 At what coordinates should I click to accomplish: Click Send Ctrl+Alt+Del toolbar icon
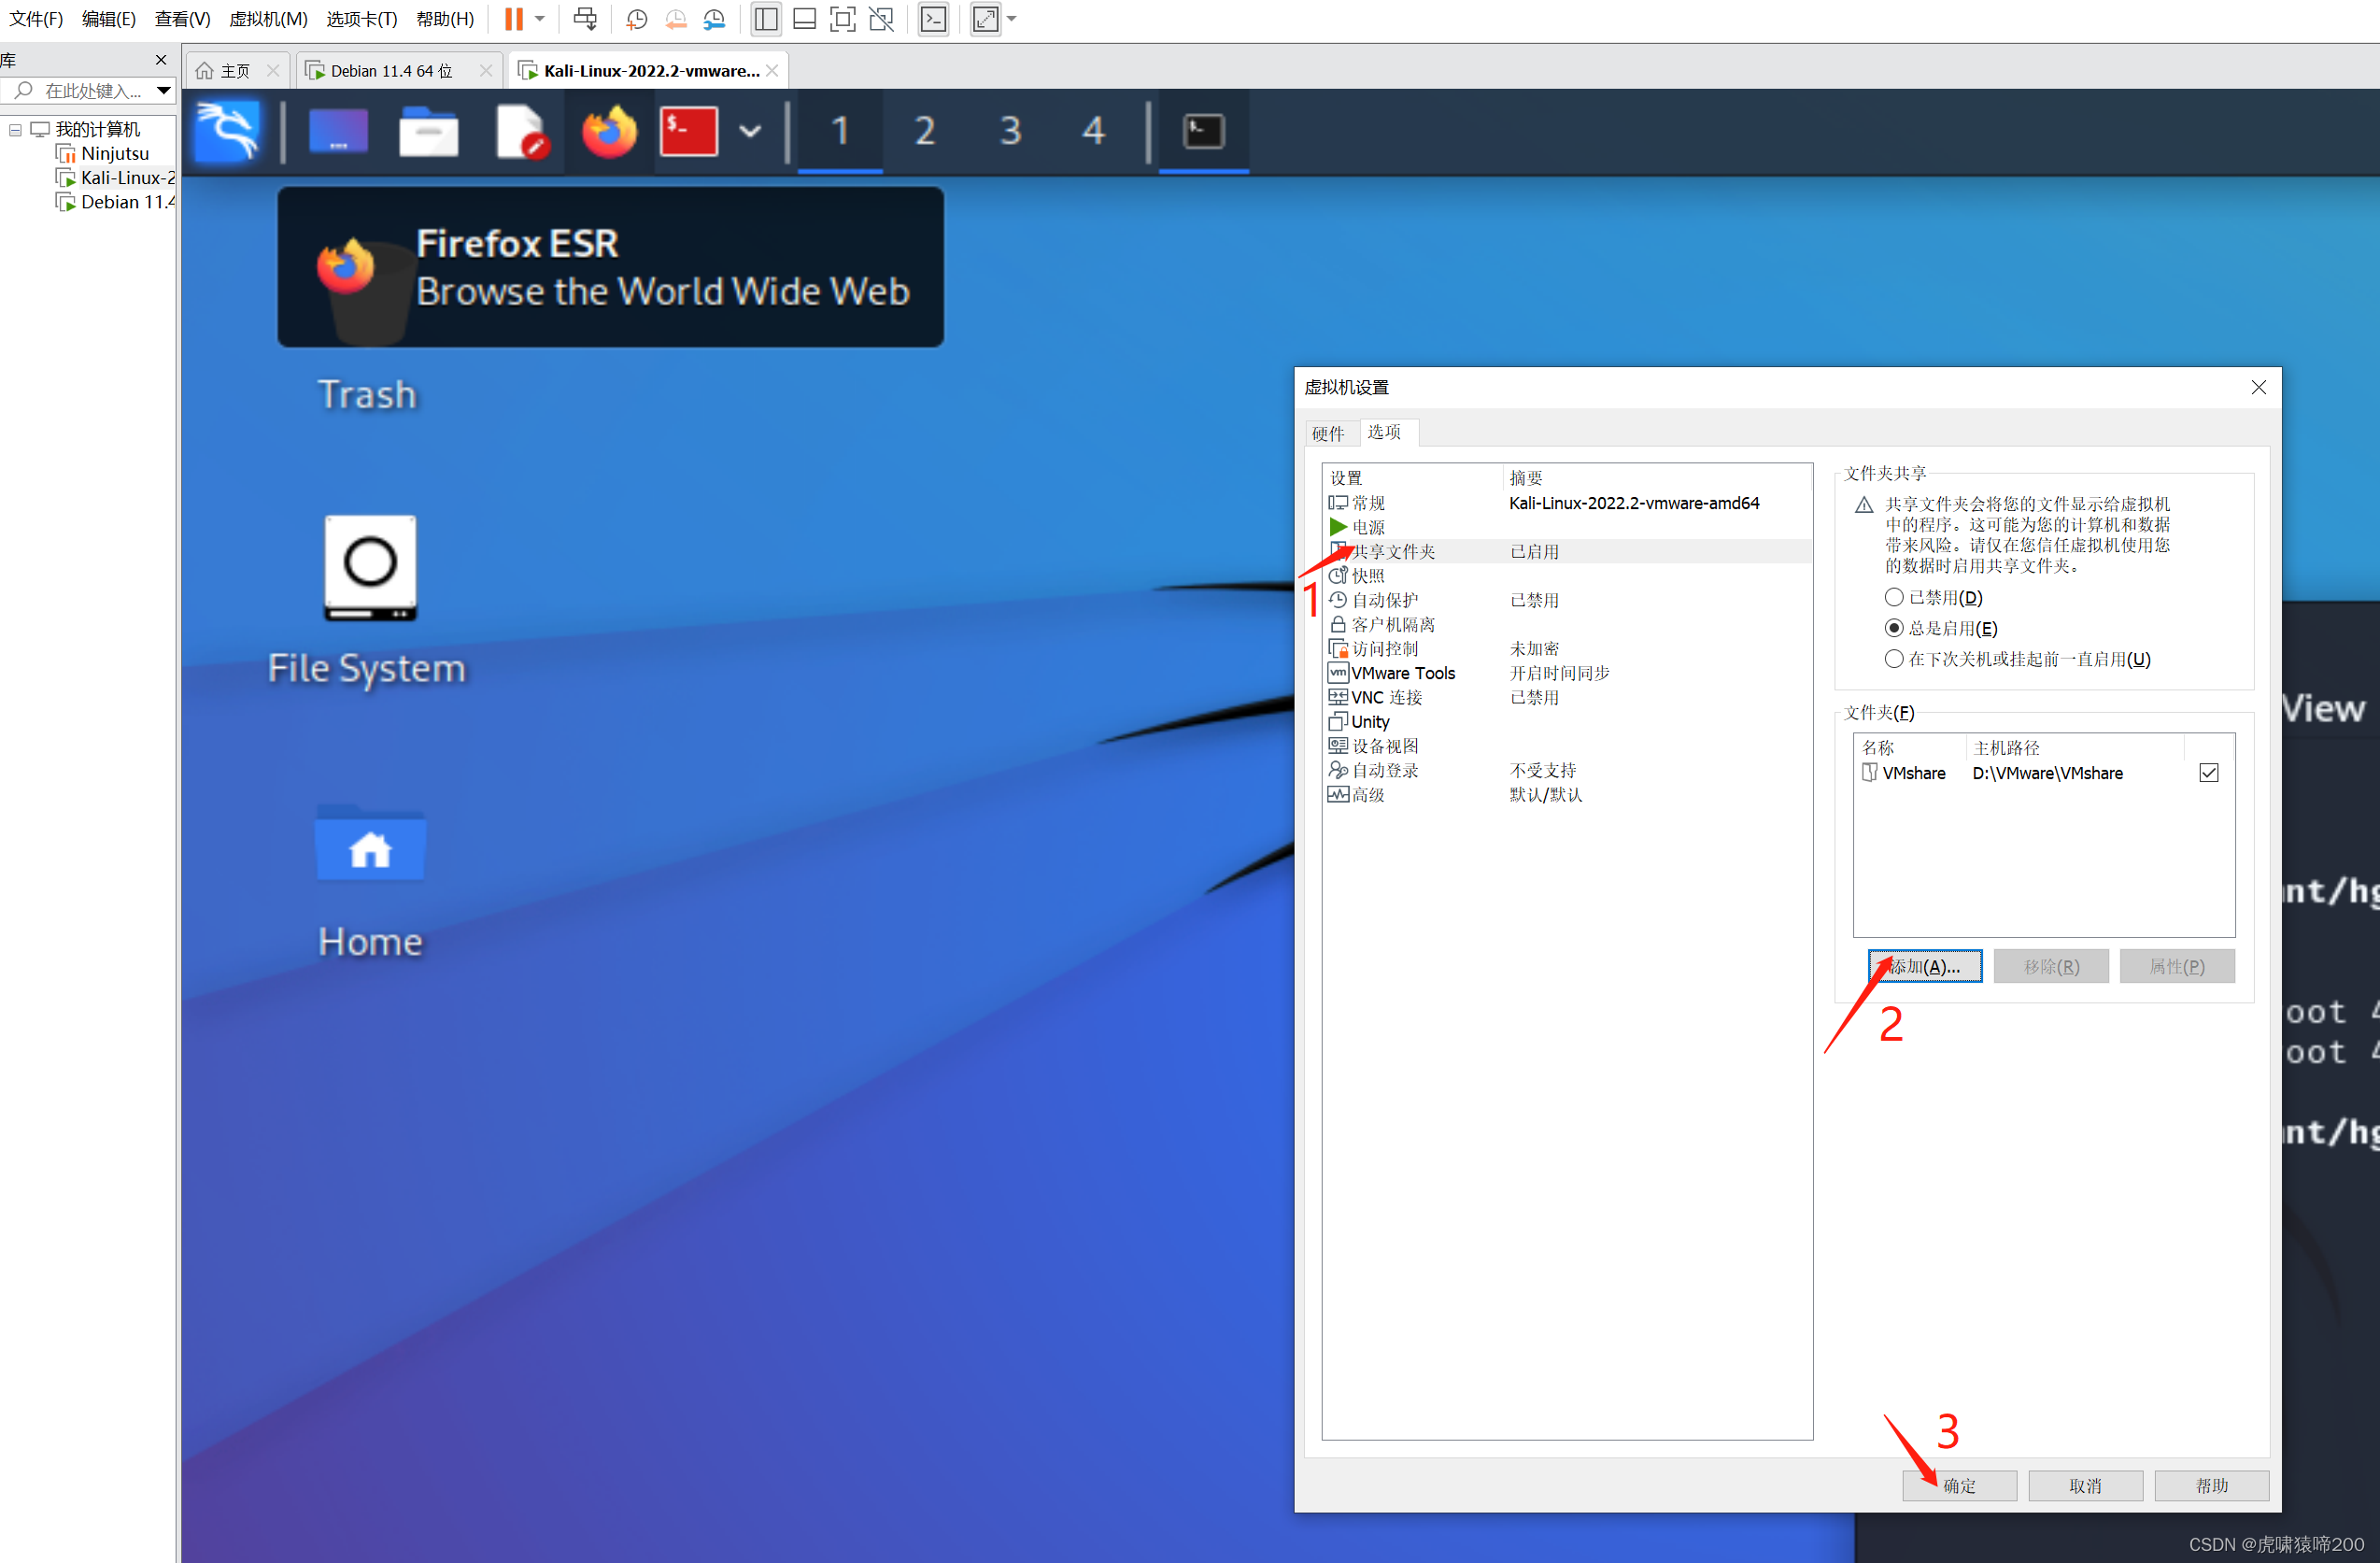tap(585, 19)
